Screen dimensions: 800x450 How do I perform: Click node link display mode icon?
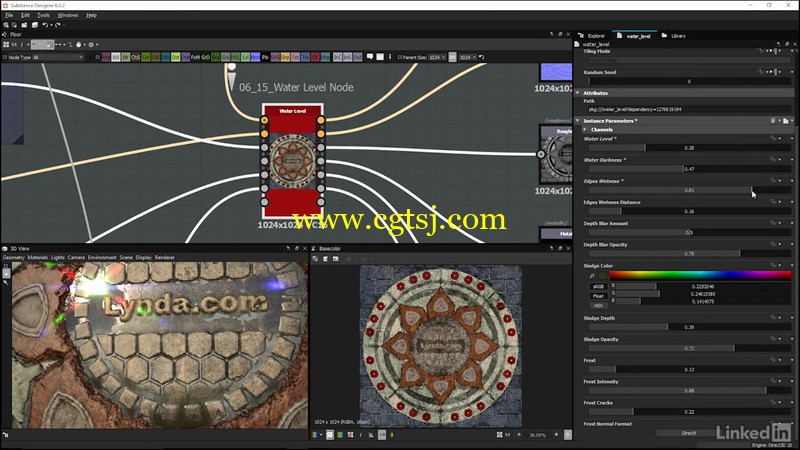(x=70, y=44)
